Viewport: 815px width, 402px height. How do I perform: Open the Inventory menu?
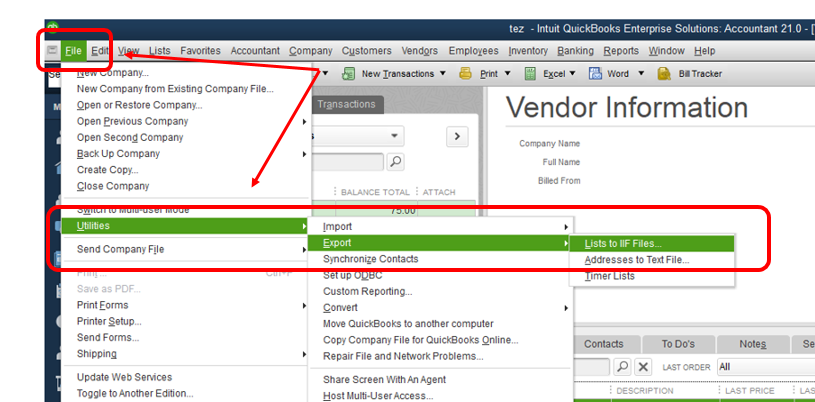[528, 51]
